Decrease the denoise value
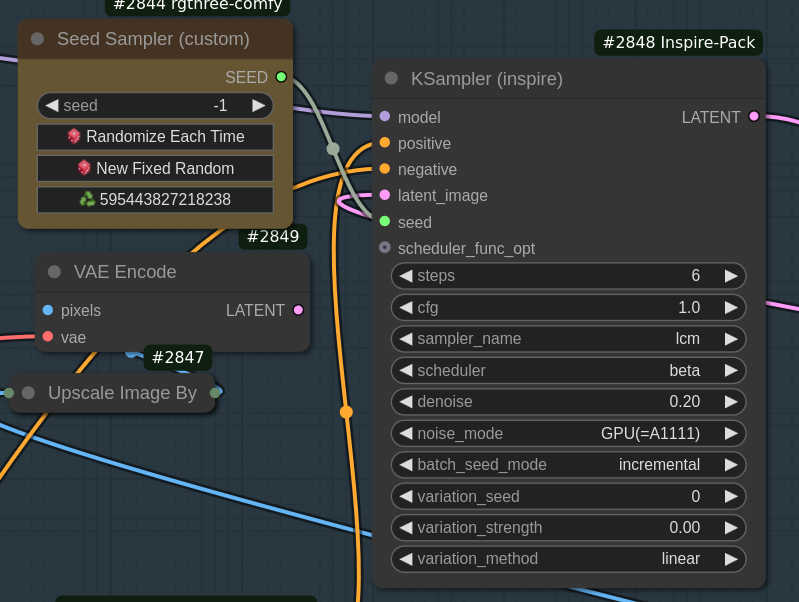The height and width of the screenshot is (602, 799). click(406, 402)
